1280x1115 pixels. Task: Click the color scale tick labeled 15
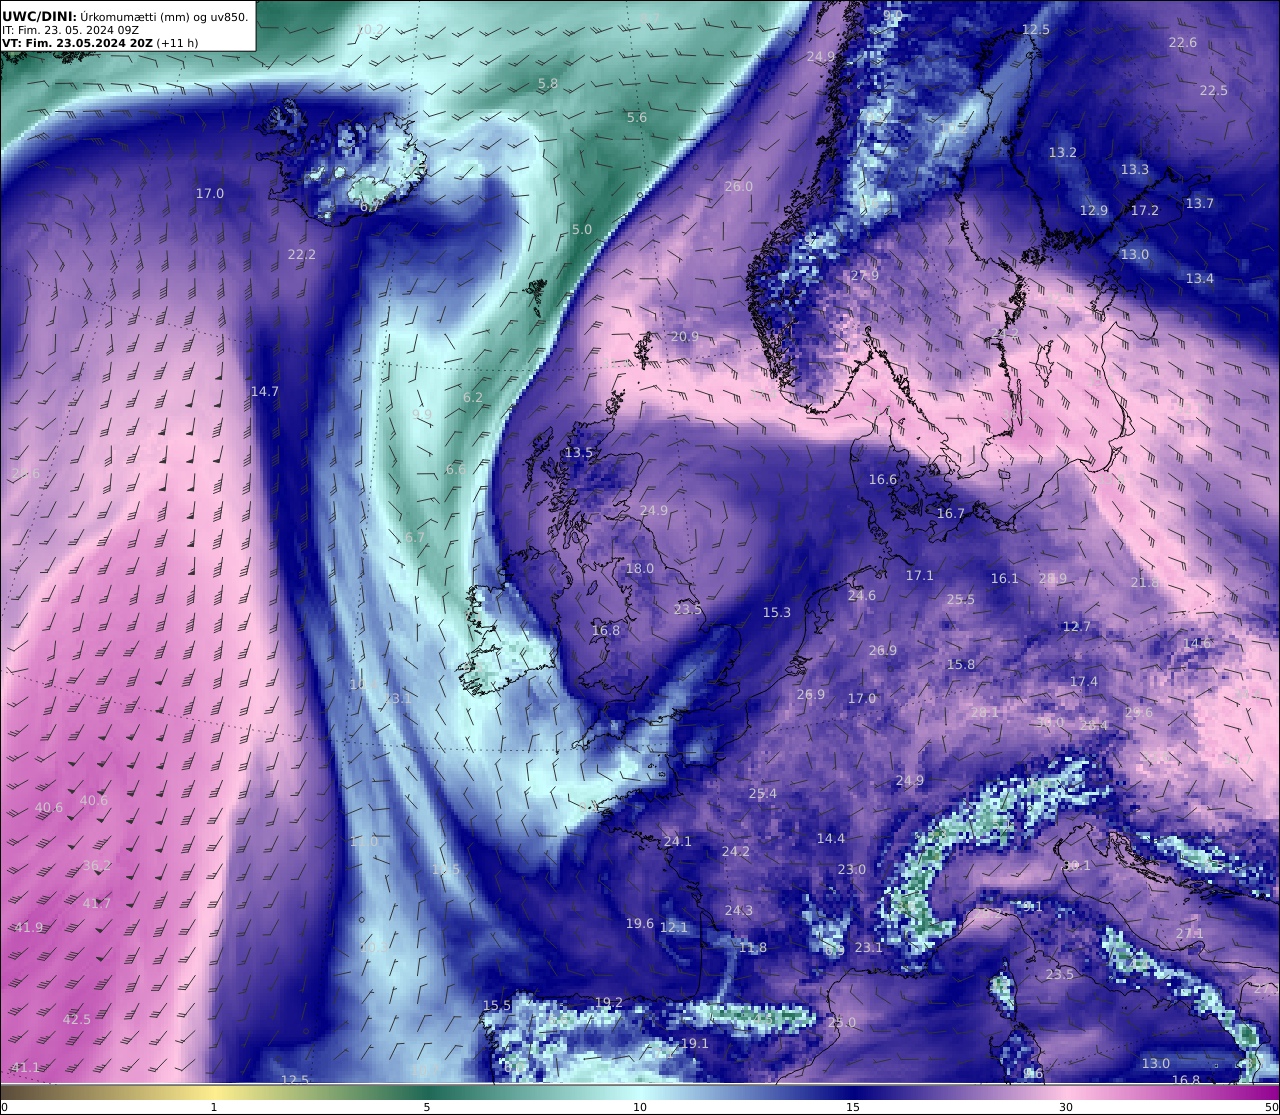853,1106
